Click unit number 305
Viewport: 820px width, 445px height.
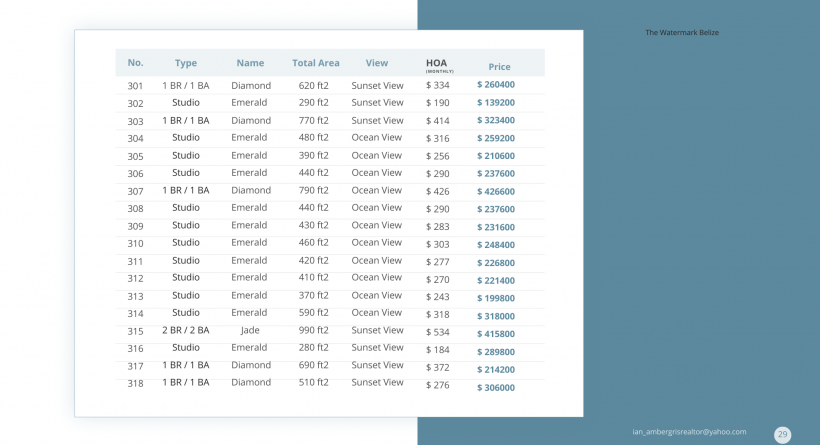(135, 156)
